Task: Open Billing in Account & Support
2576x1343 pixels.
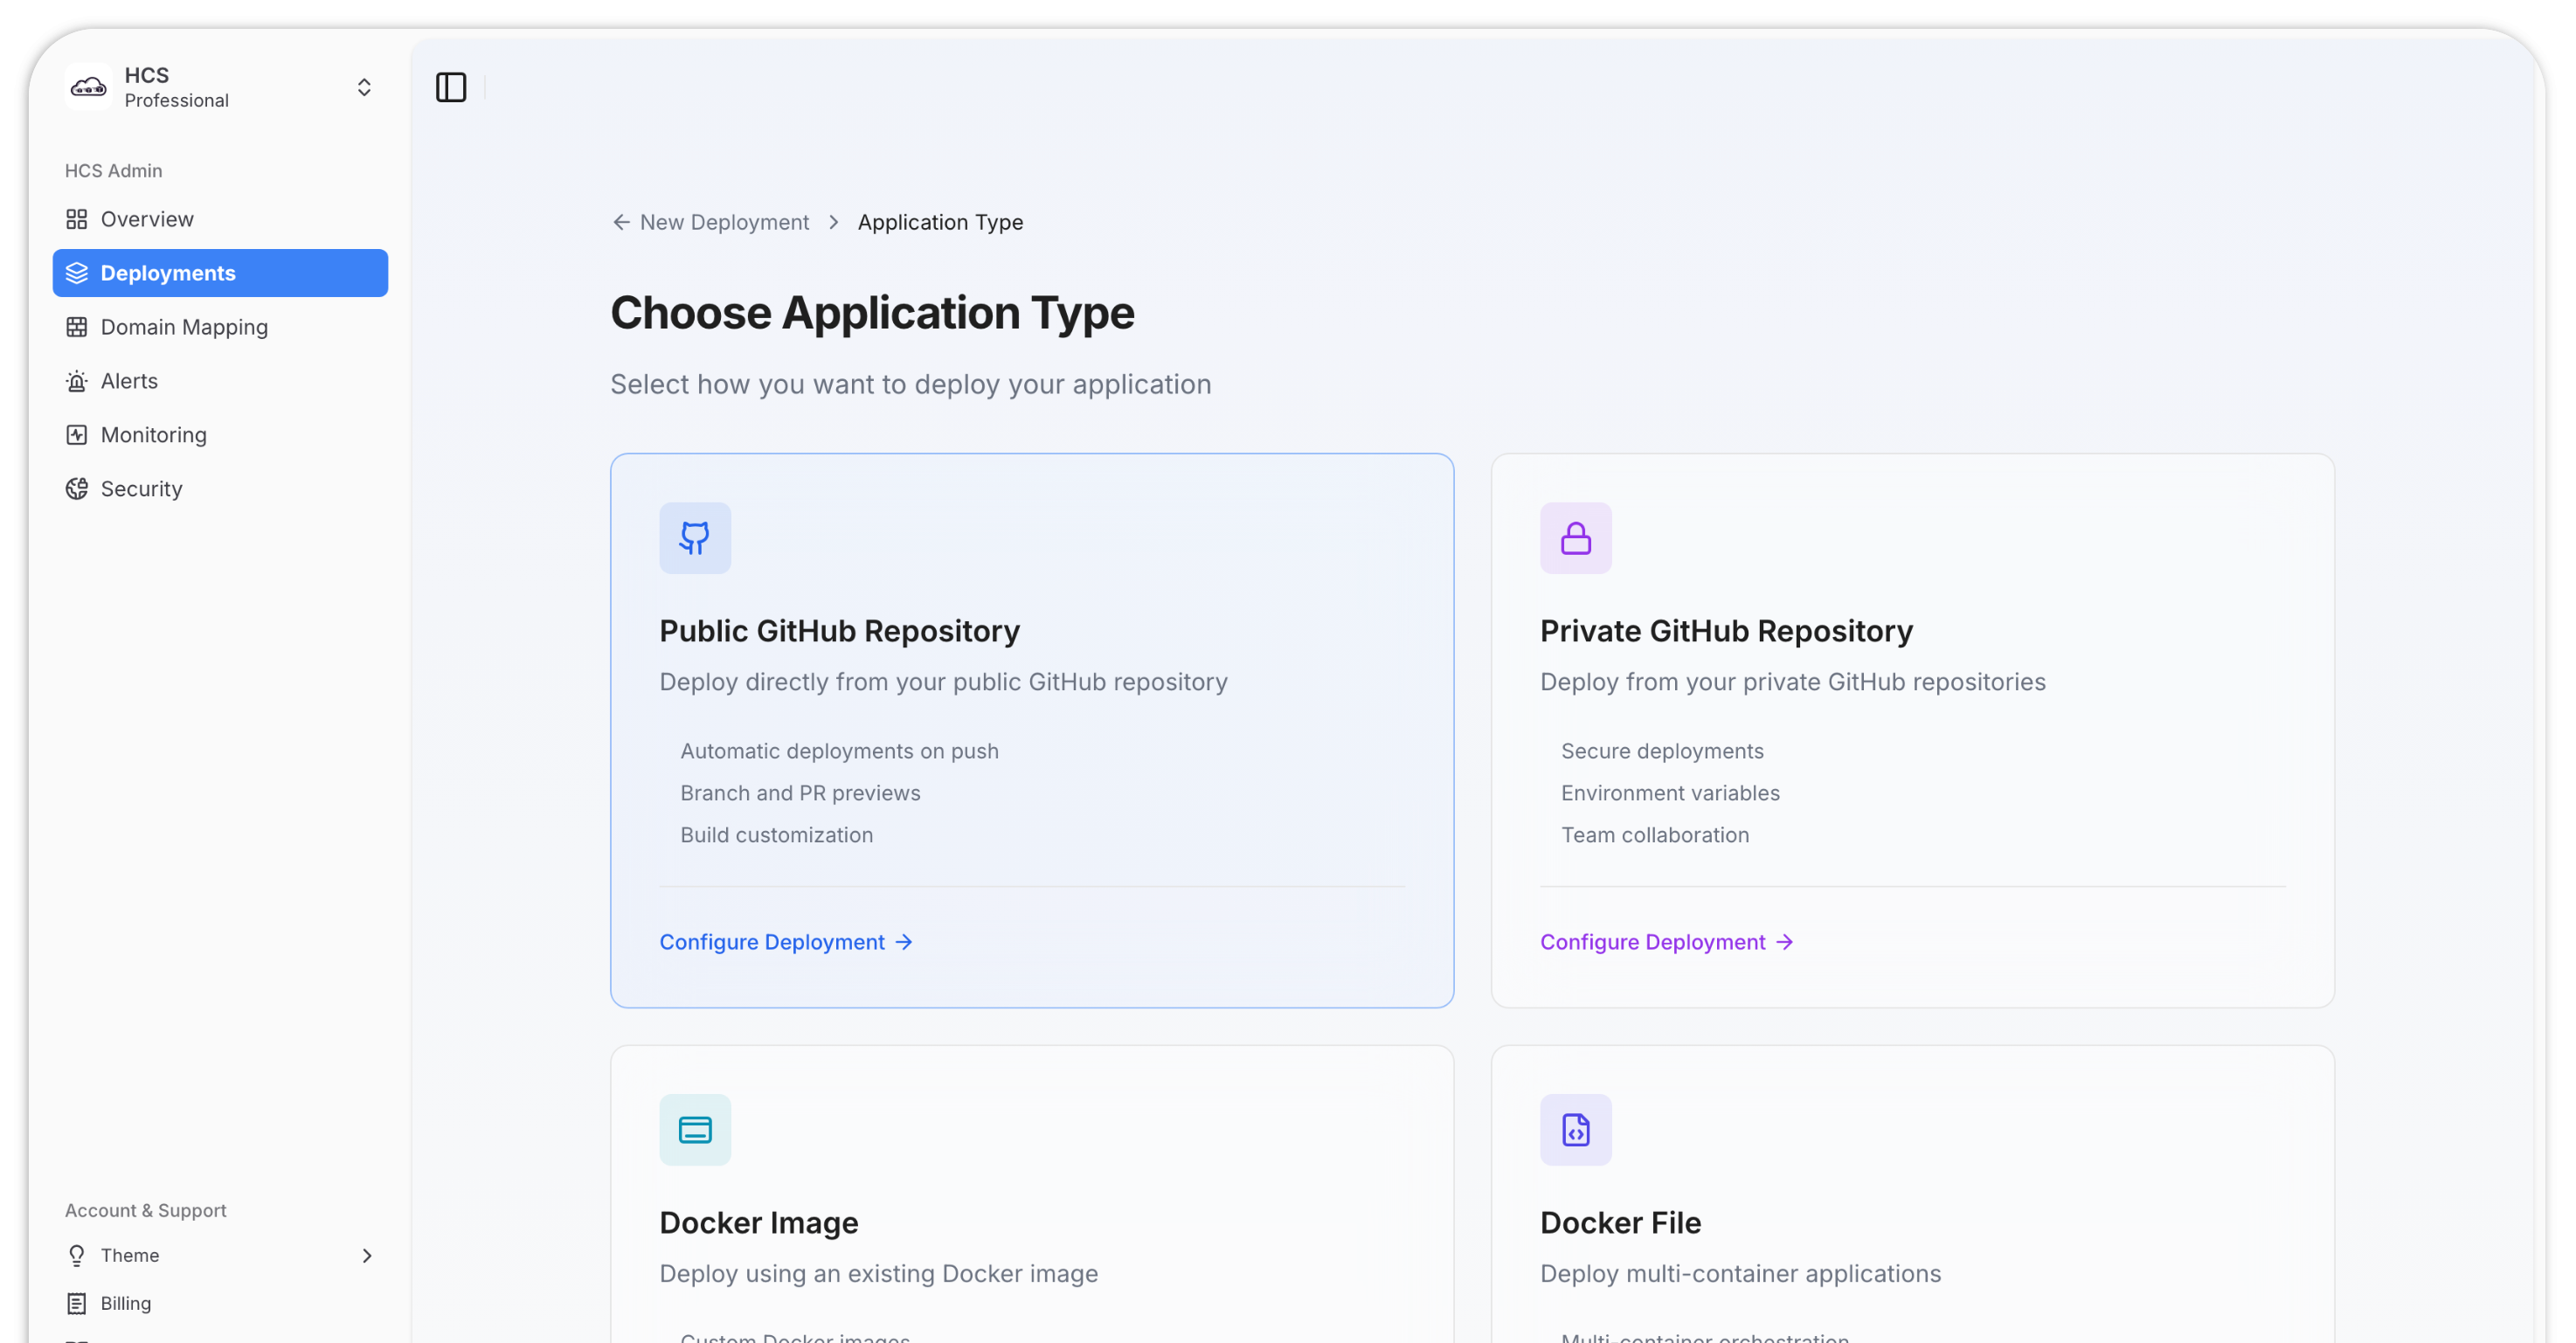Action: click(125, 1303)
